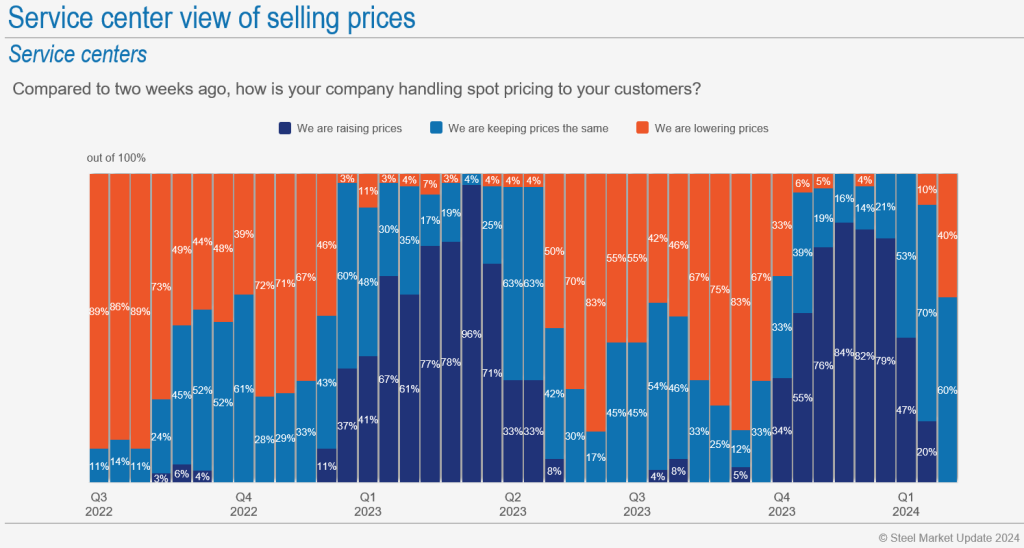The image size is (1024, 548).
Task: Select the 84% raising prices bar segment
Action: (x=843, y=352)
